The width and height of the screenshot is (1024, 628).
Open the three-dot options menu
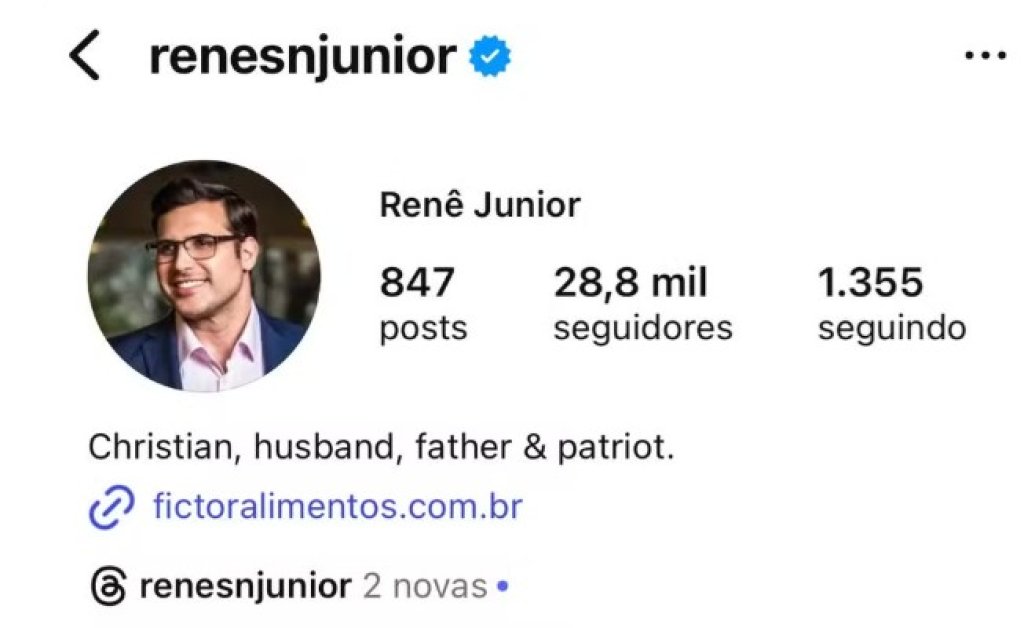[x=985, y=56]
